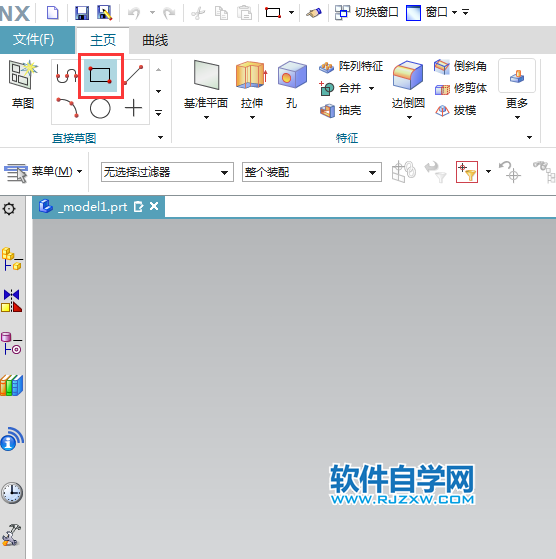This screenshot has height=559, width=556.
Task: Click the 草图 sketch tool
Action: tap(23, 85)
